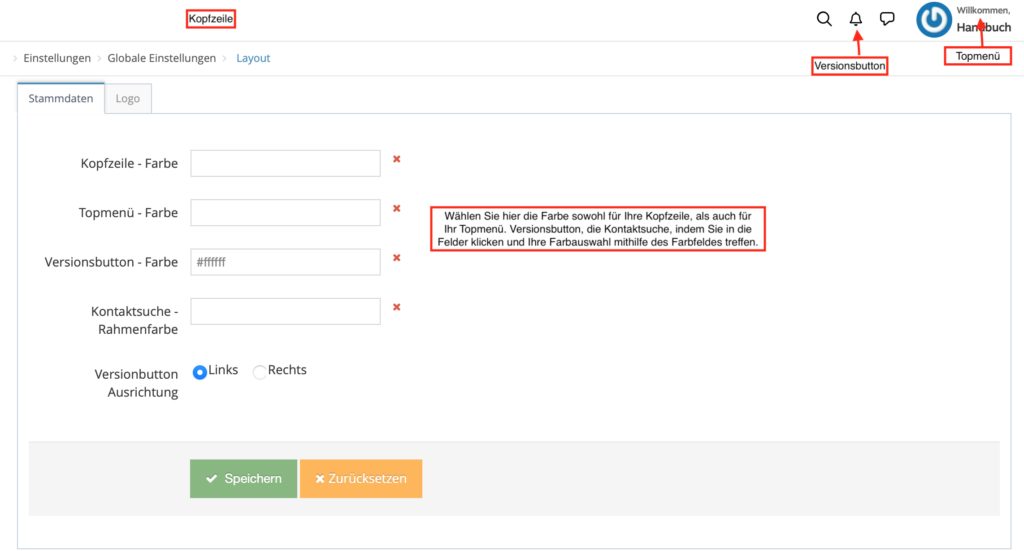The height and width of the screenshot is (551, 1024).
Task: Select the Rechts alignment radio button
Action: pos(259,372)
